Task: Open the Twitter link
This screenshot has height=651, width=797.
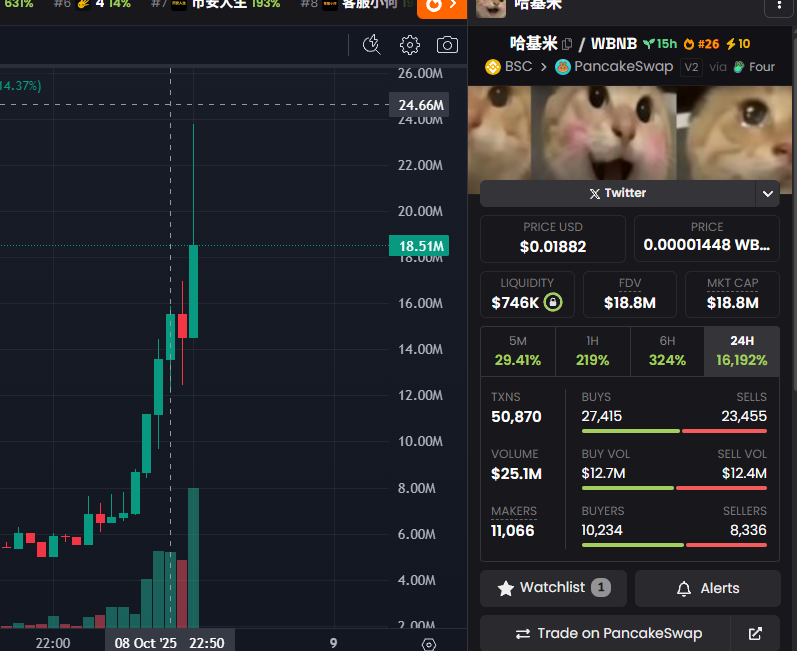Action: point(618,193)
